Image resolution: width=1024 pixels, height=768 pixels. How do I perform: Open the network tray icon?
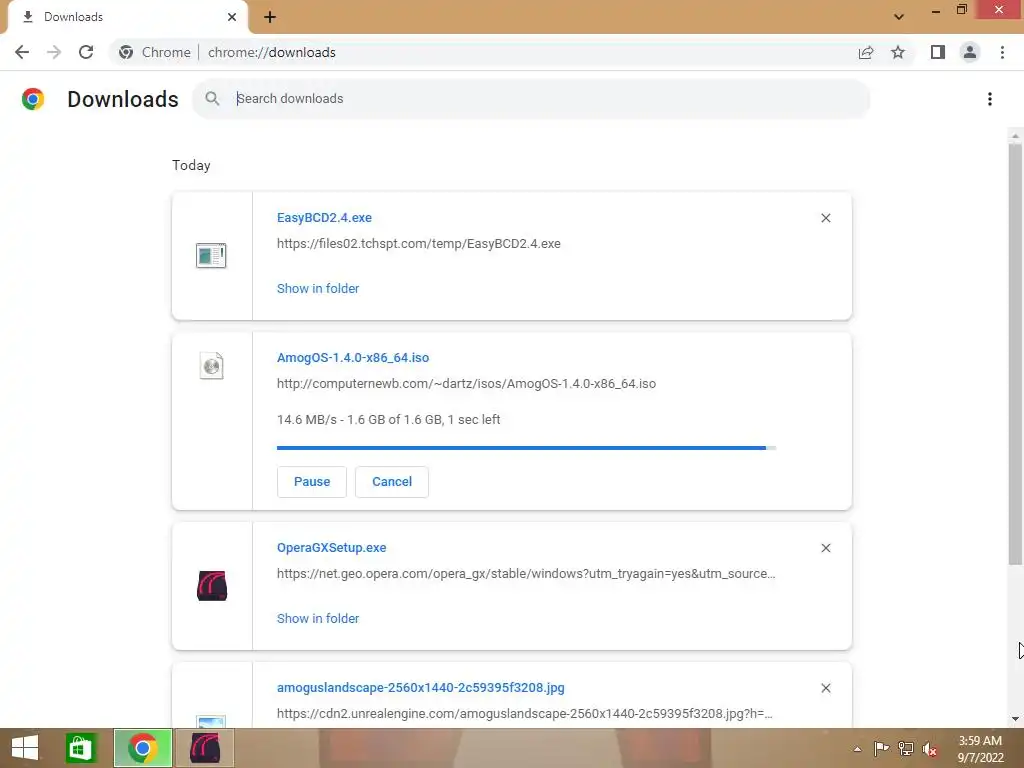click(x=906, y=749)
